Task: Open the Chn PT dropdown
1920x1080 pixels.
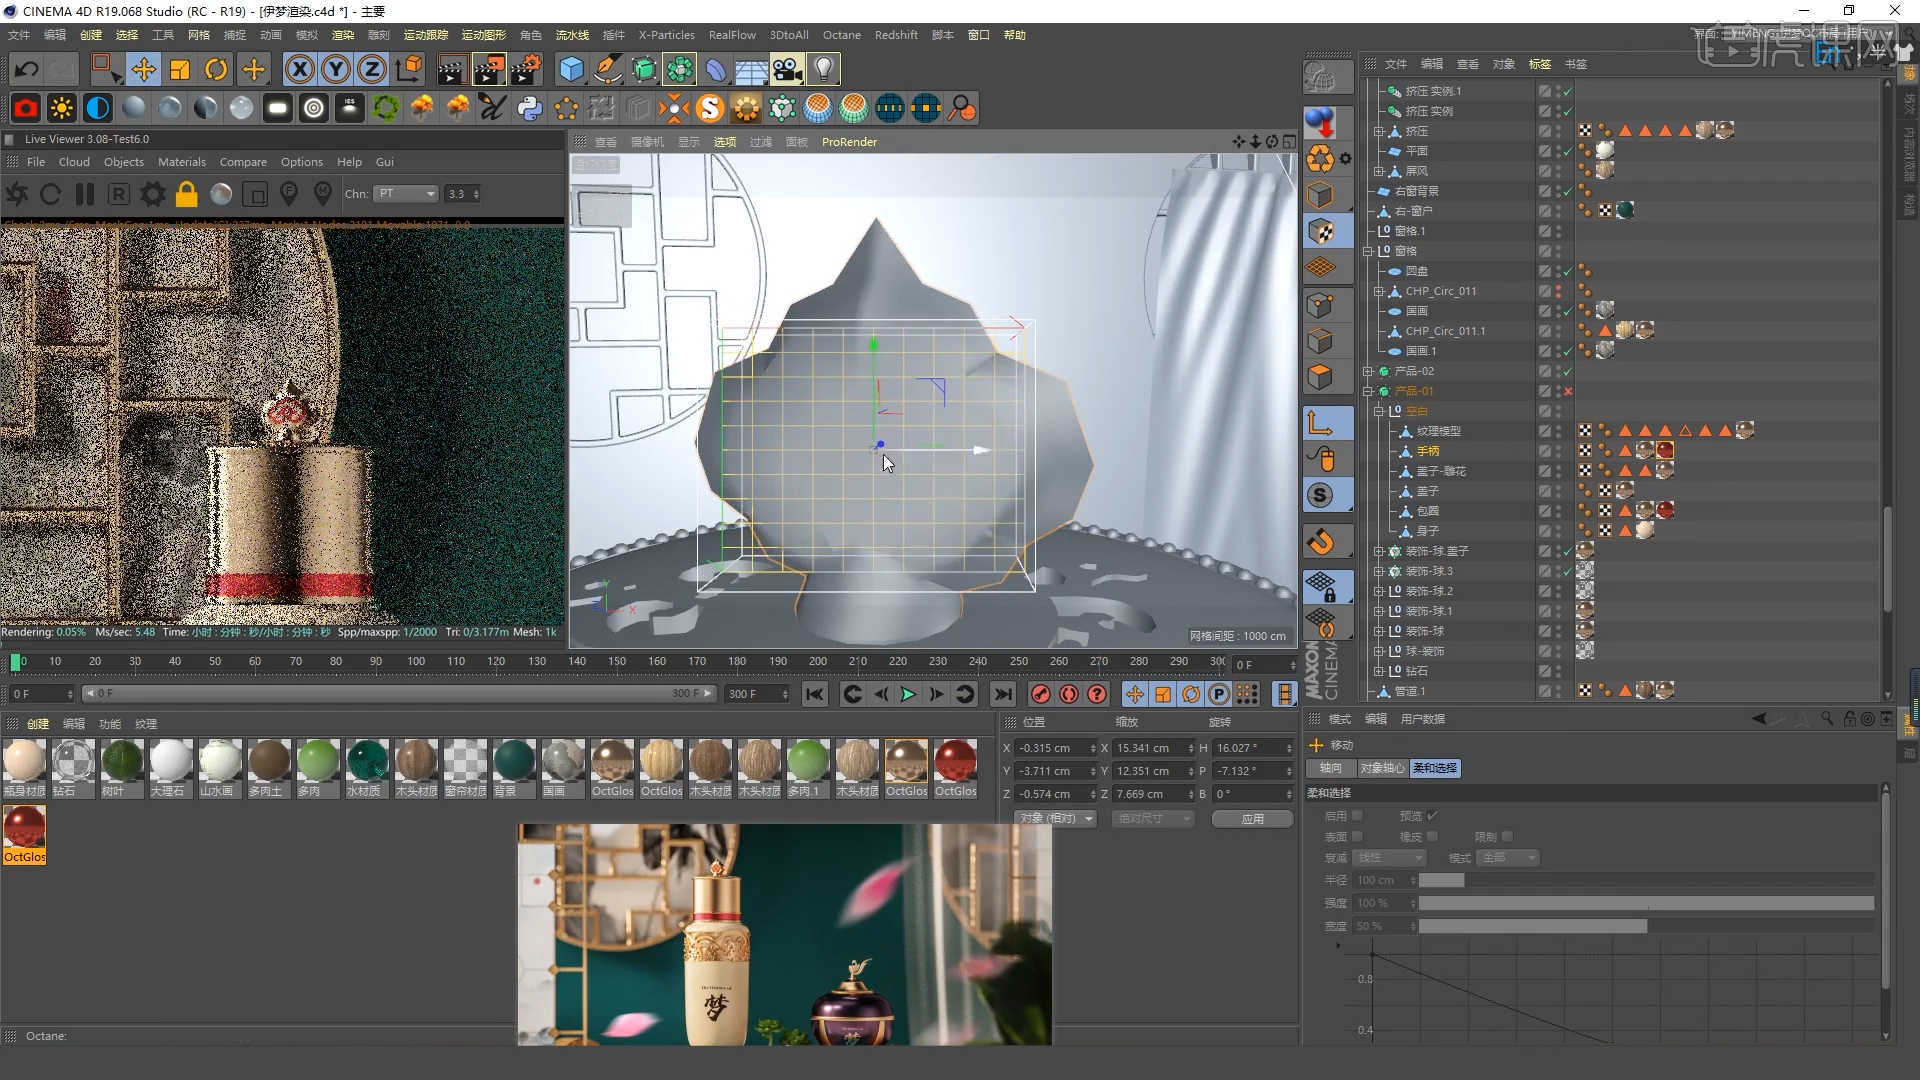Action: click(x=406, y=194)
